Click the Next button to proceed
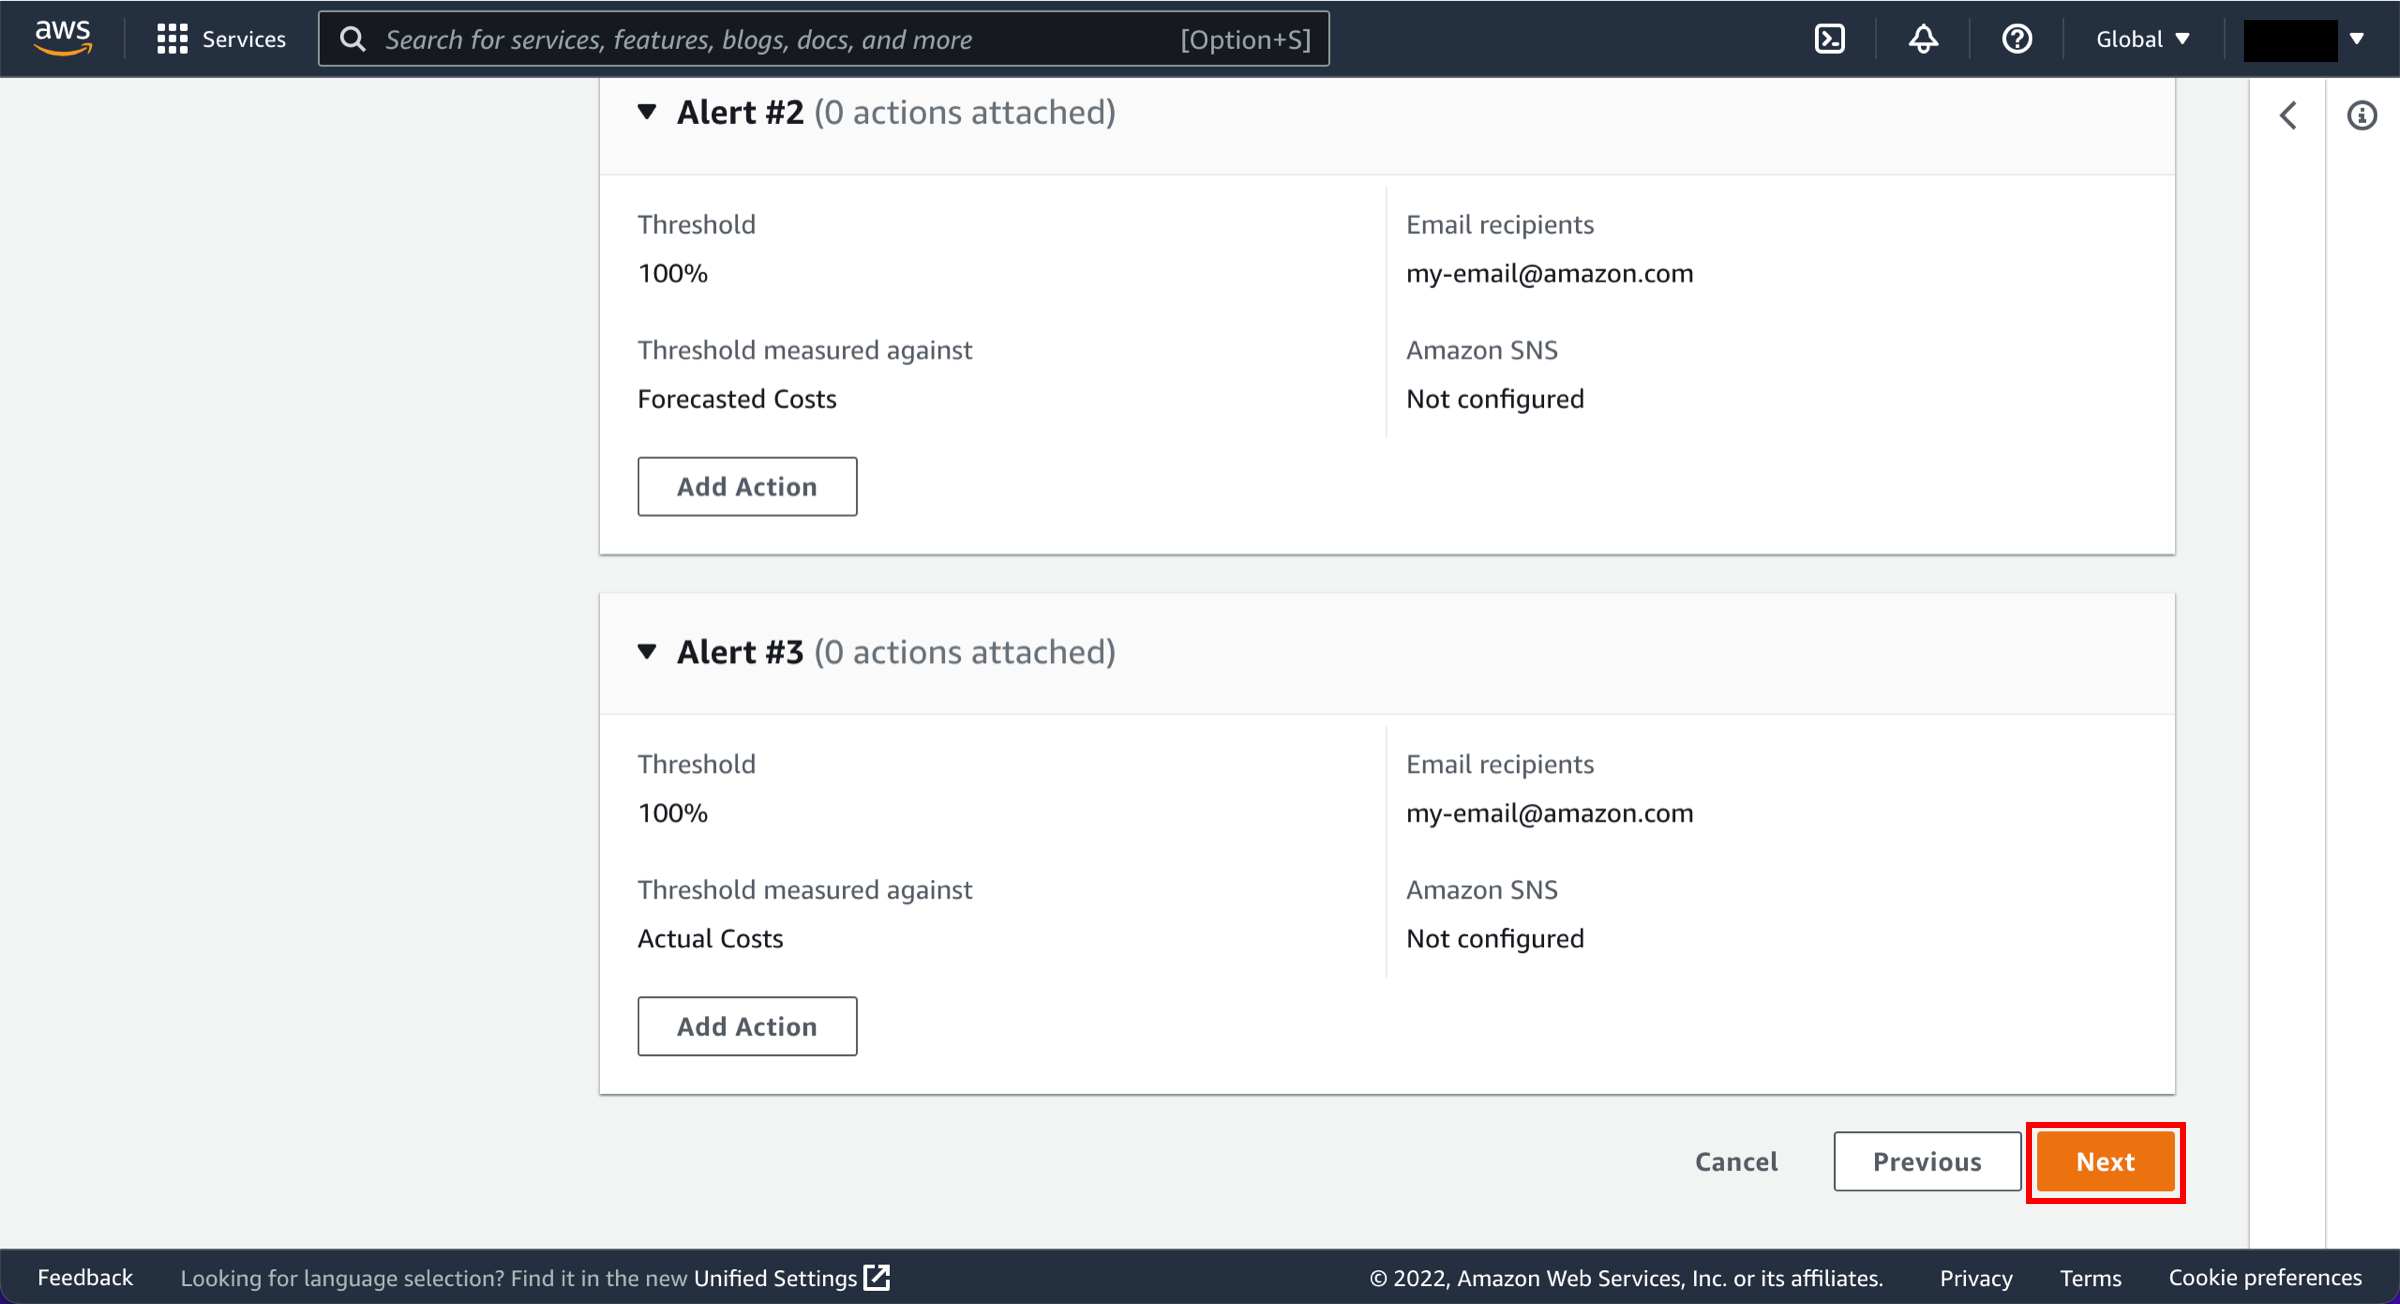2400x1304 pixels. (x=2105, y=1161)
